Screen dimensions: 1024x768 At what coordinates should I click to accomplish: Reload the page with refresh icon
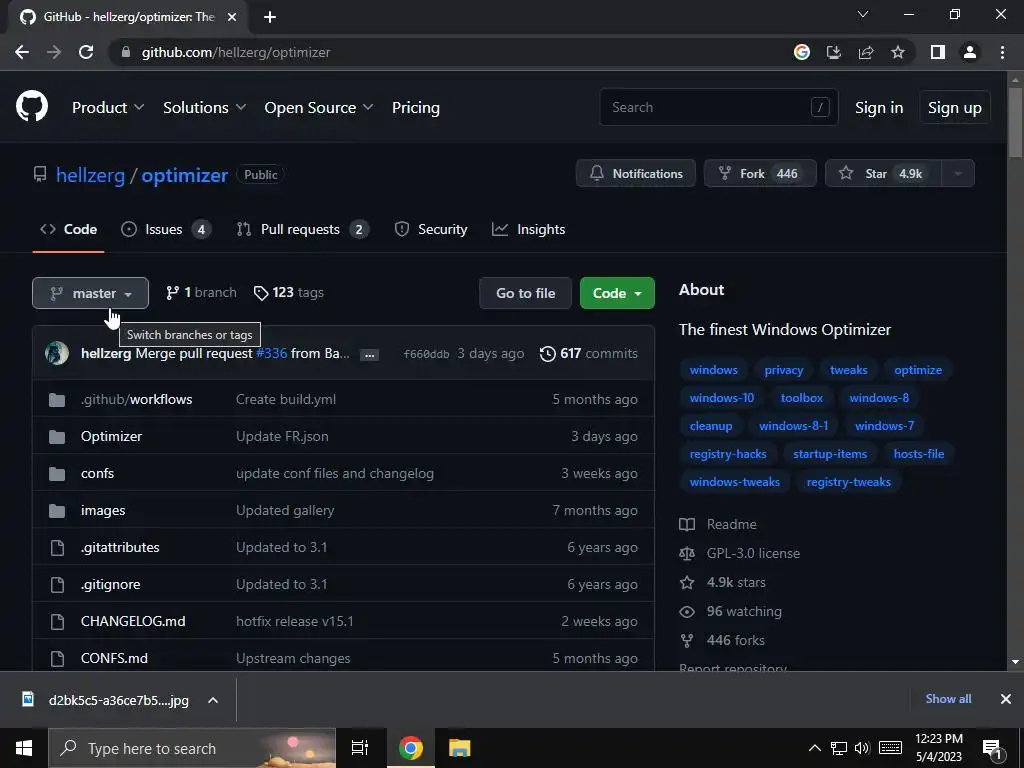tap(86, 52)
